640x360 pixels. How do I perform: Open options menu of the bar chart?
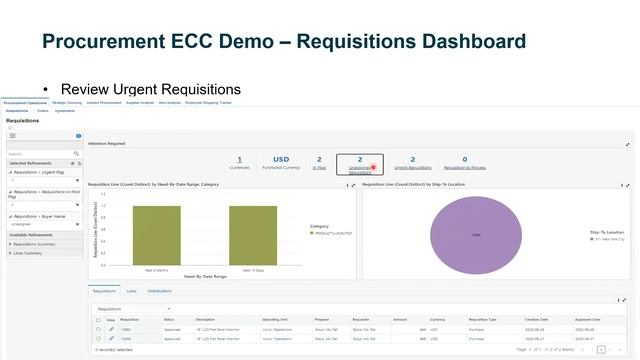[x=347, y=185]
